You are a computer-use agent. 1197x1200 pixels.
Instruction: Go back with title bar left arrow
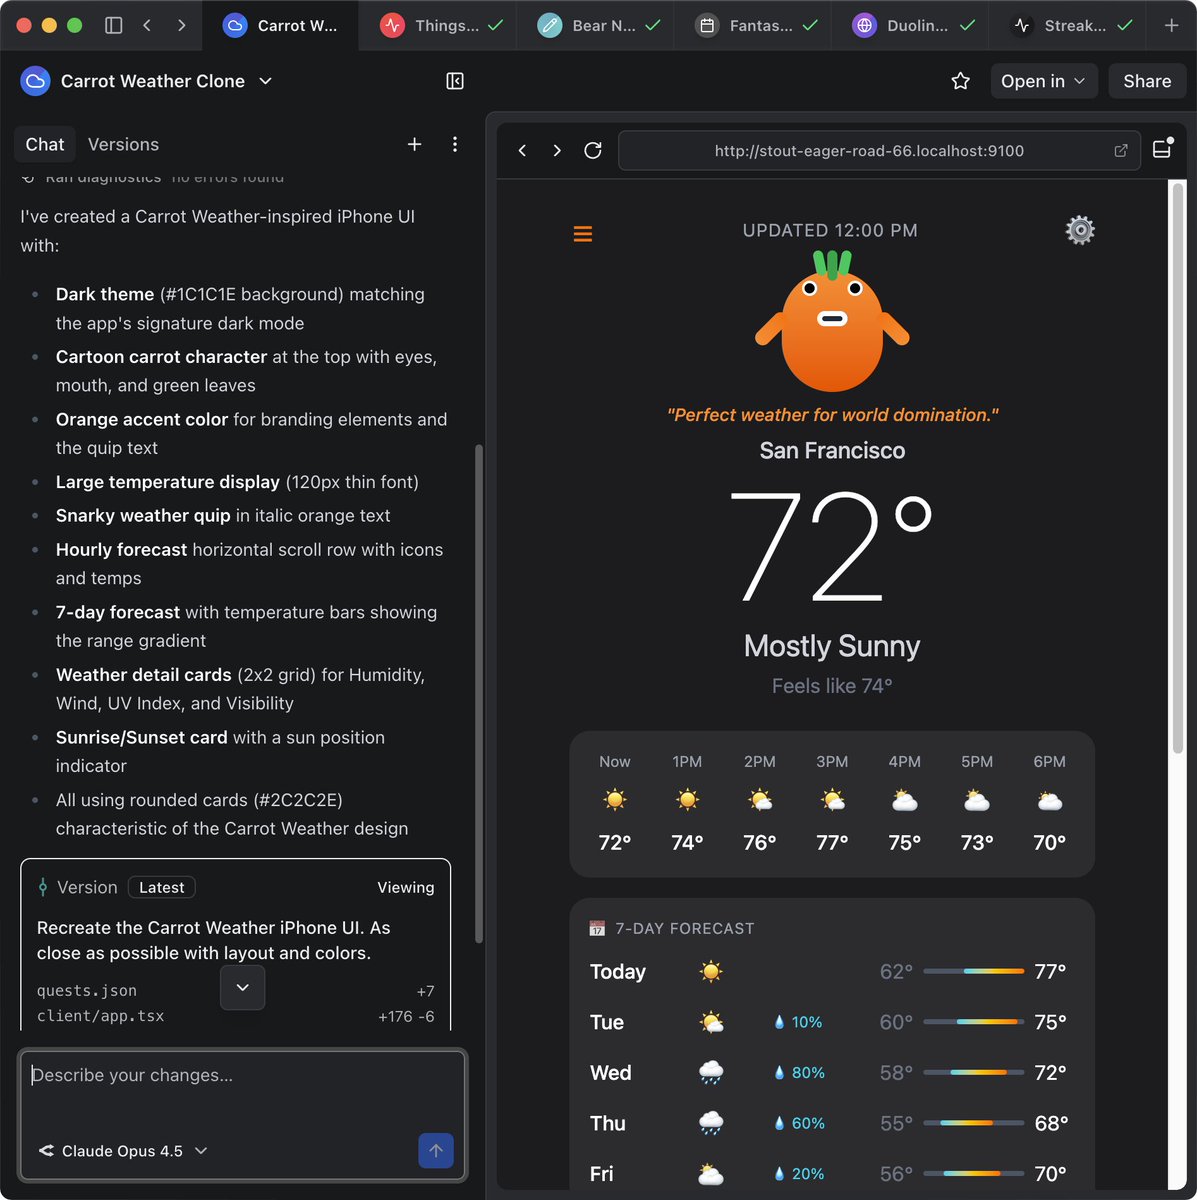click(x=147, y=25)
